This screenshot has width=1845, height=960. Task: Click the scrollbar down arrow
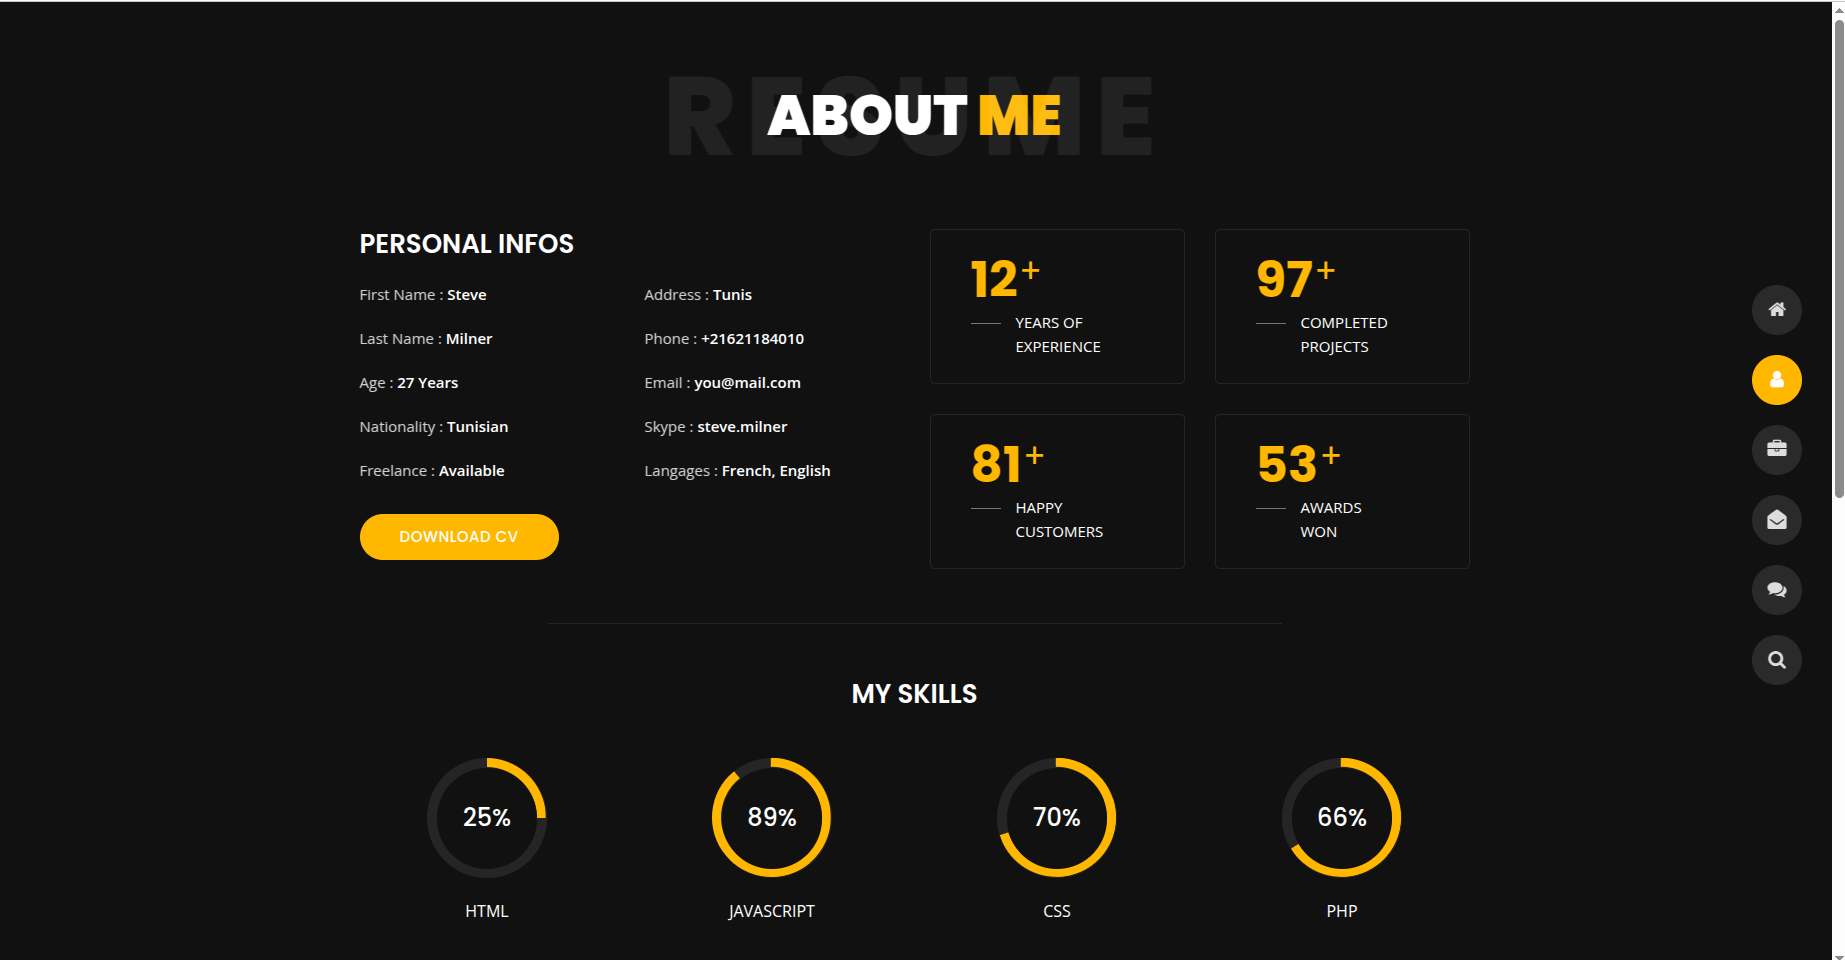pos(1838,954)
